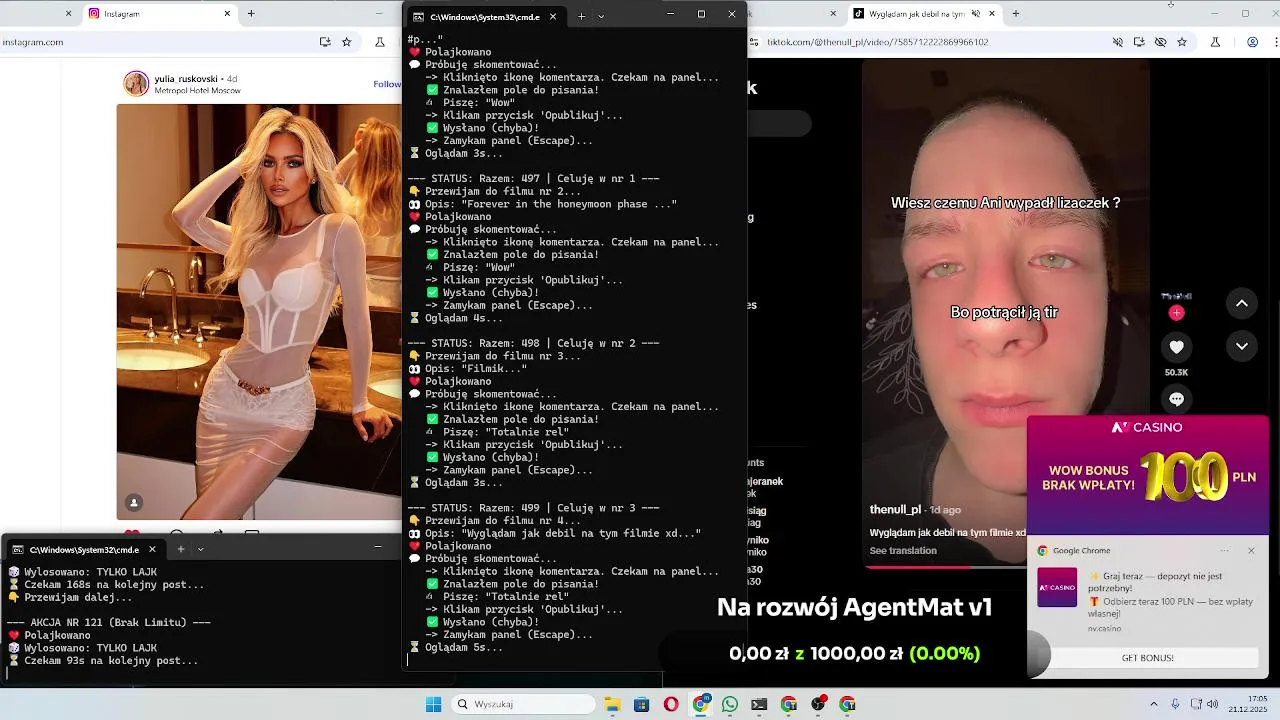The width and height of the screenshot is (1280, 720).
Task: Select the large cmd.exe window tab
Action: click(486, 16)
